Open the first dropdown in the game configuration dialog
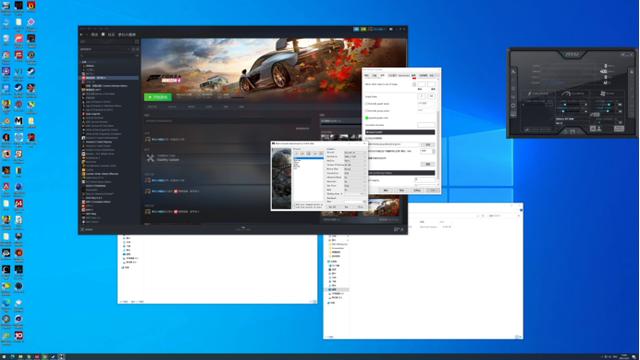 [355, 152]
